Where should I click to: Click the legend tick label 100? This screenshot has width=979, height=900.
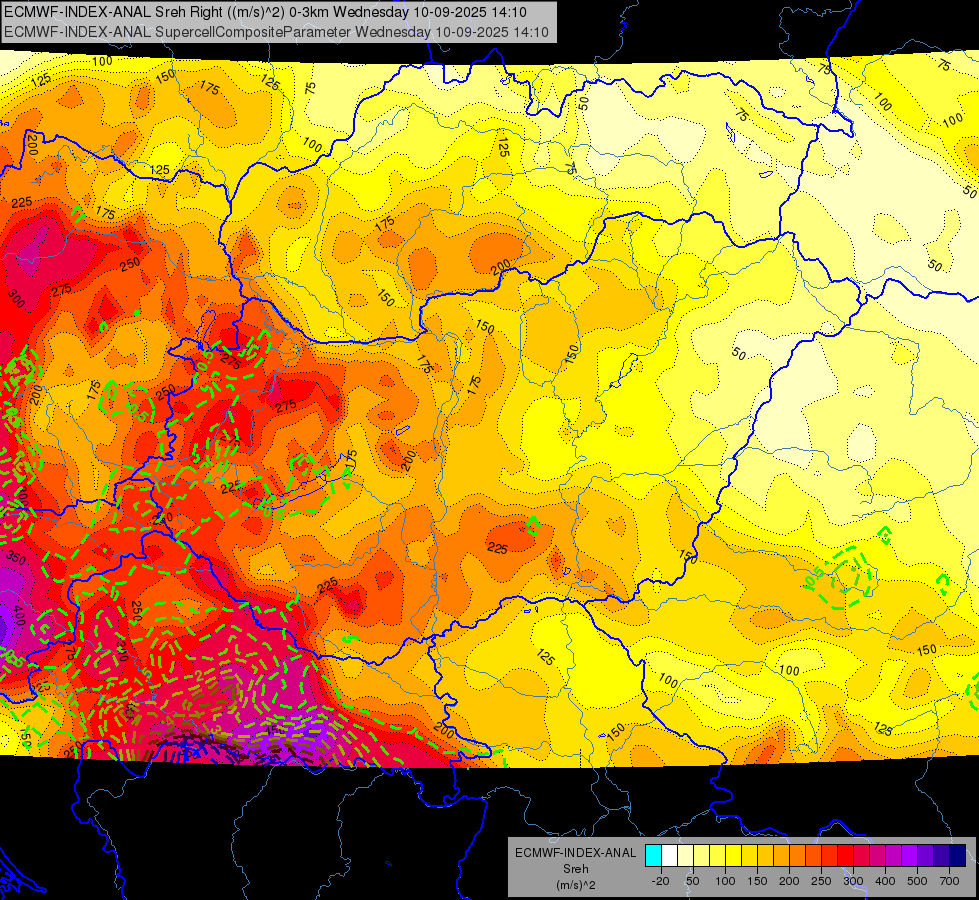pyautogui.click(x=726, y=881)
